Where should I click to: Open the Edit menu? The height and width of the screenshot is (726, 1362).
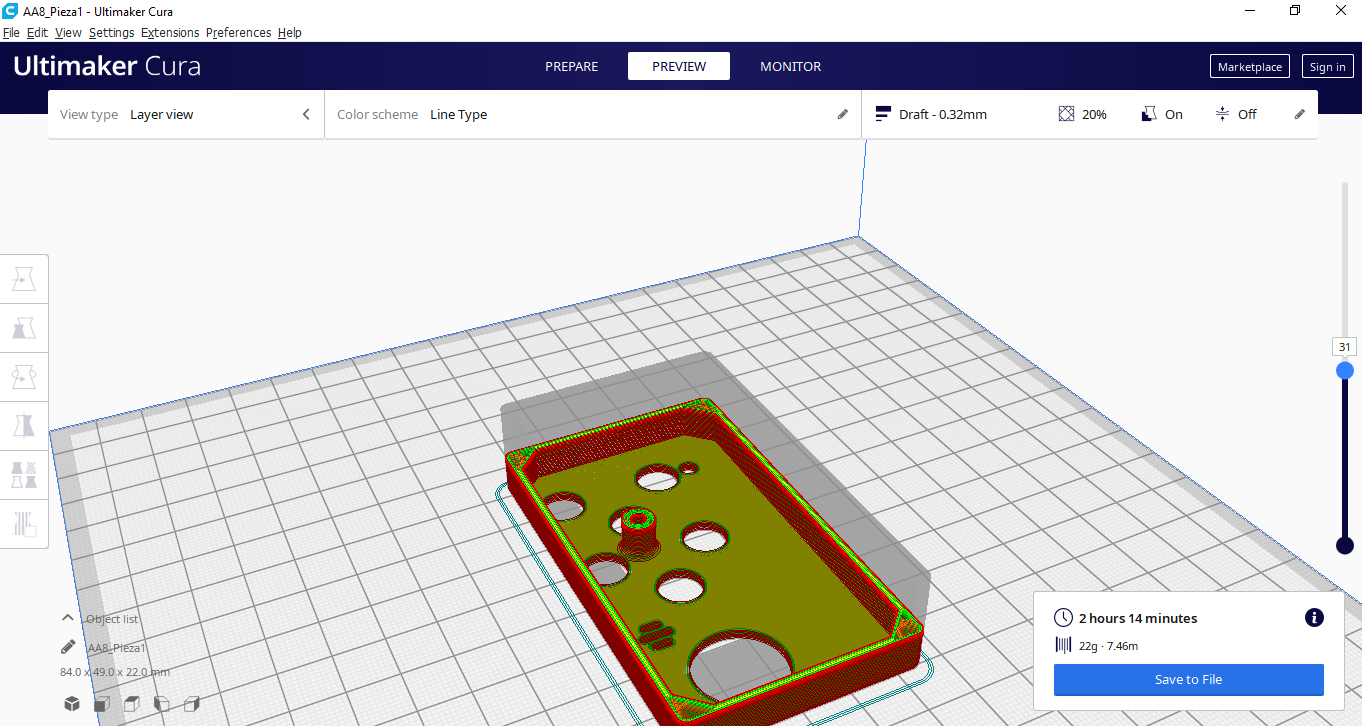[37, 33]
